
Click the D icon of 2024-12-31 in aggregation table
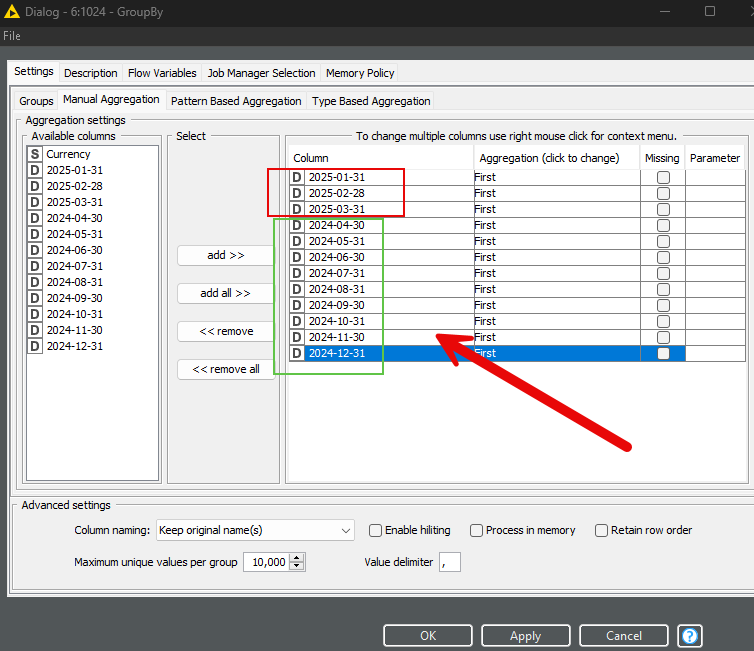(297, 353)
